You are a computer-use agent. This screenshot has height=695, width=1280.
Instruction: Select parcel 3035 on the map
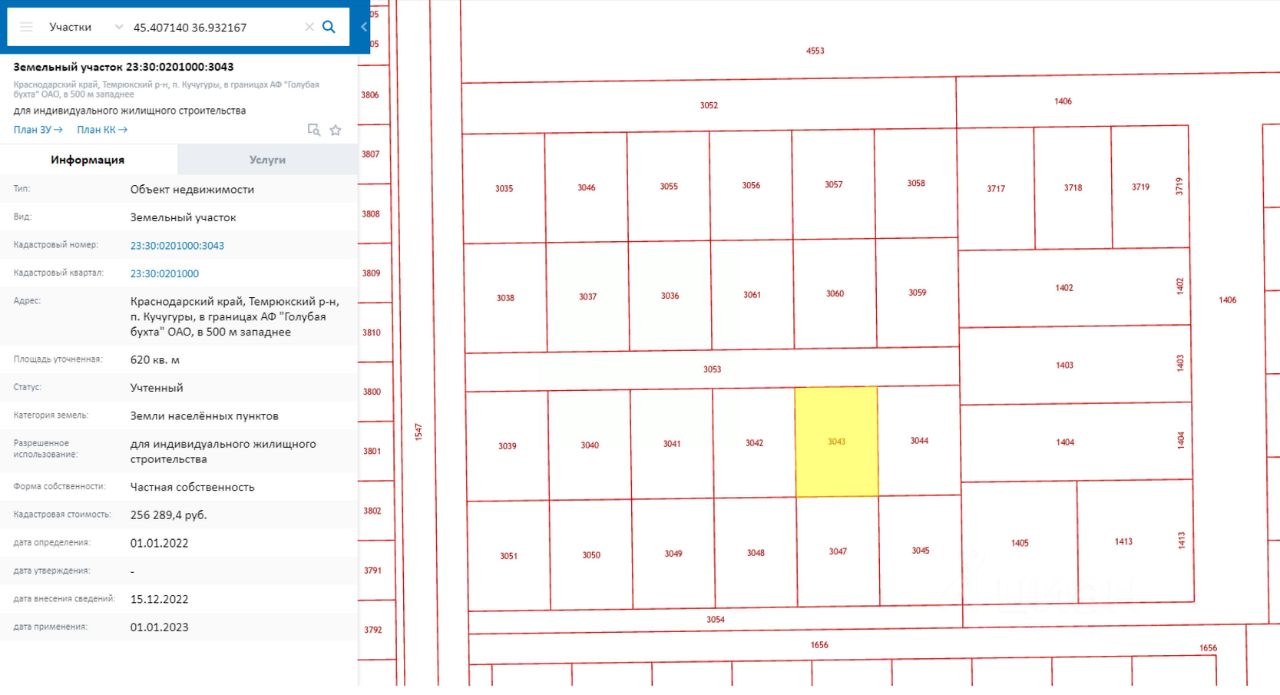tap(504, 188)
